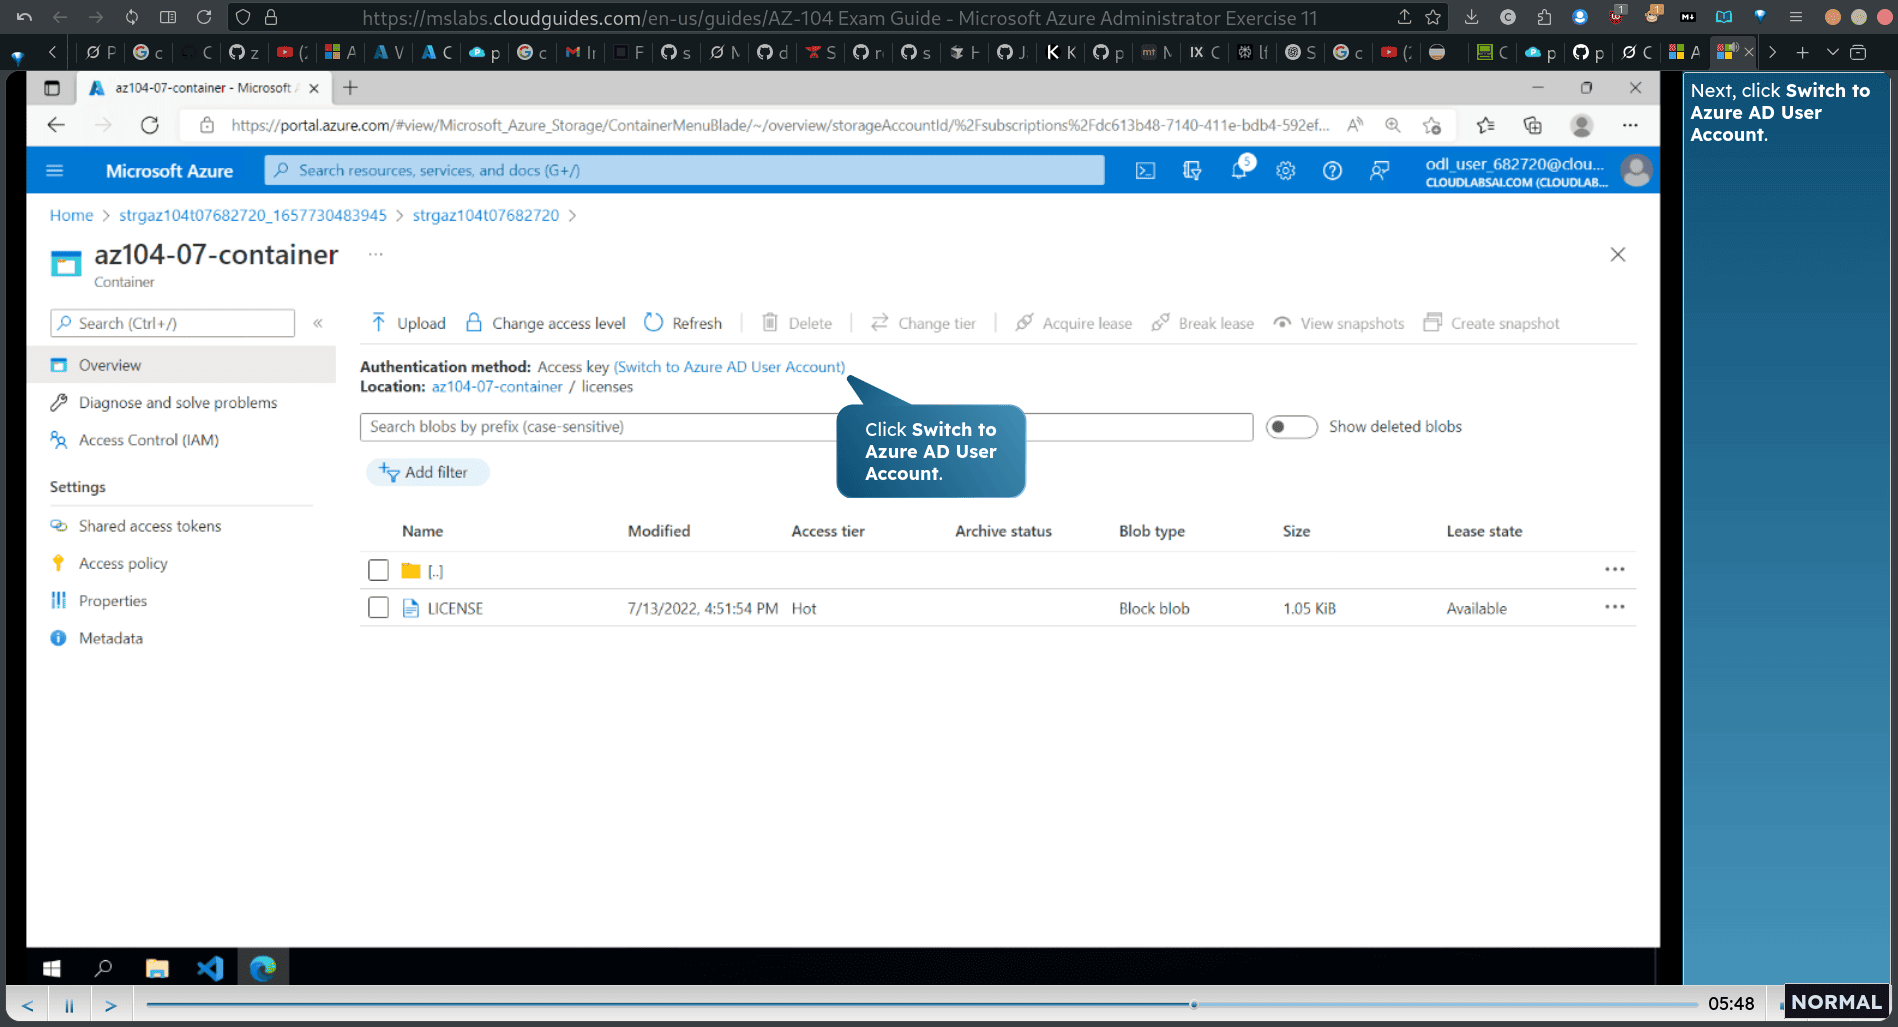
Task: Add this page to Edge favorites
Action: [x=1432, y=125]
